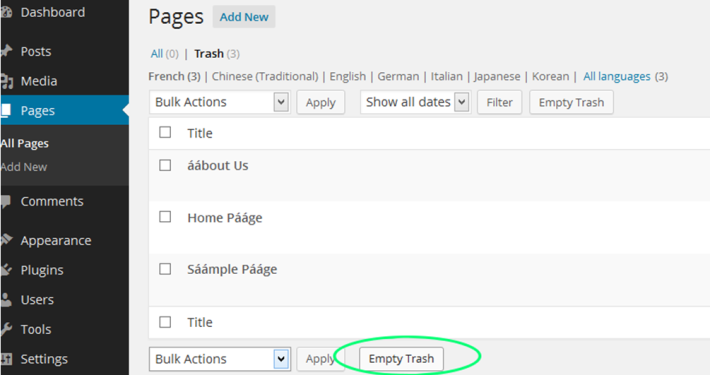Toggle the top Title select-all checkbox
The width and height of the screenshot is (710, 375).
click(x=165, y=132)
